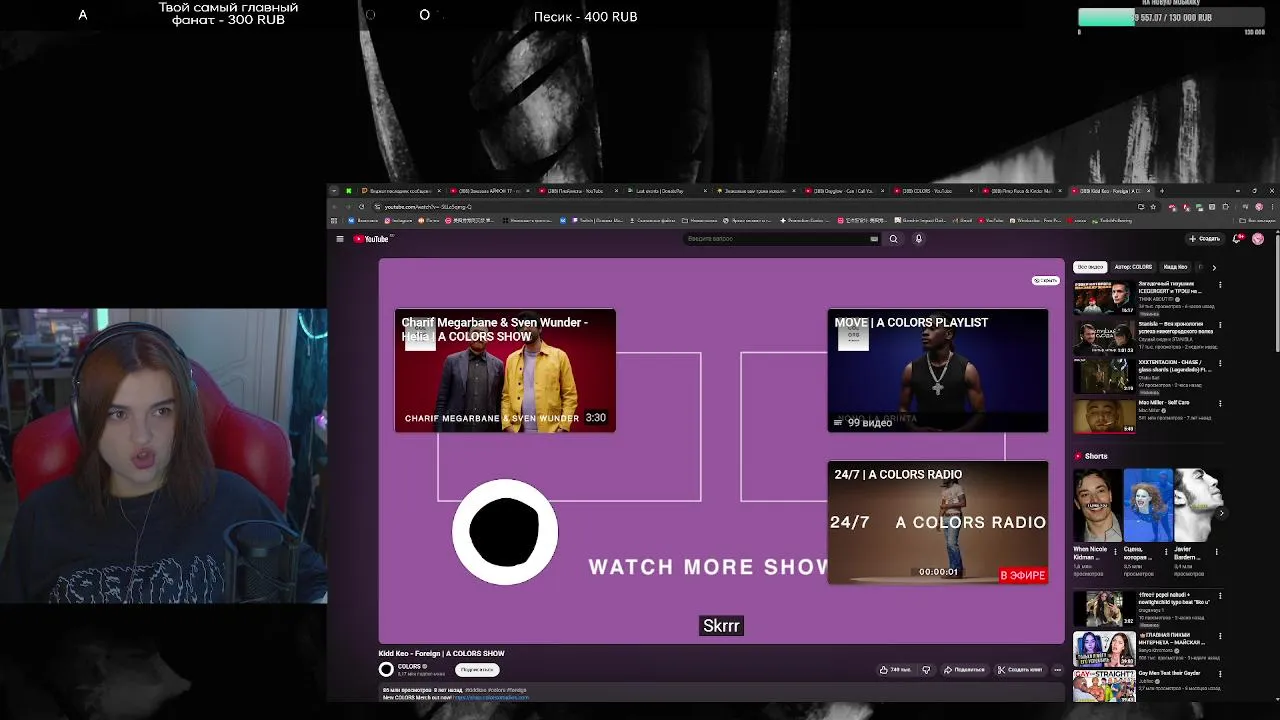
Task: Open the YouTube hamburger guide menu
Action: [340, 239]
